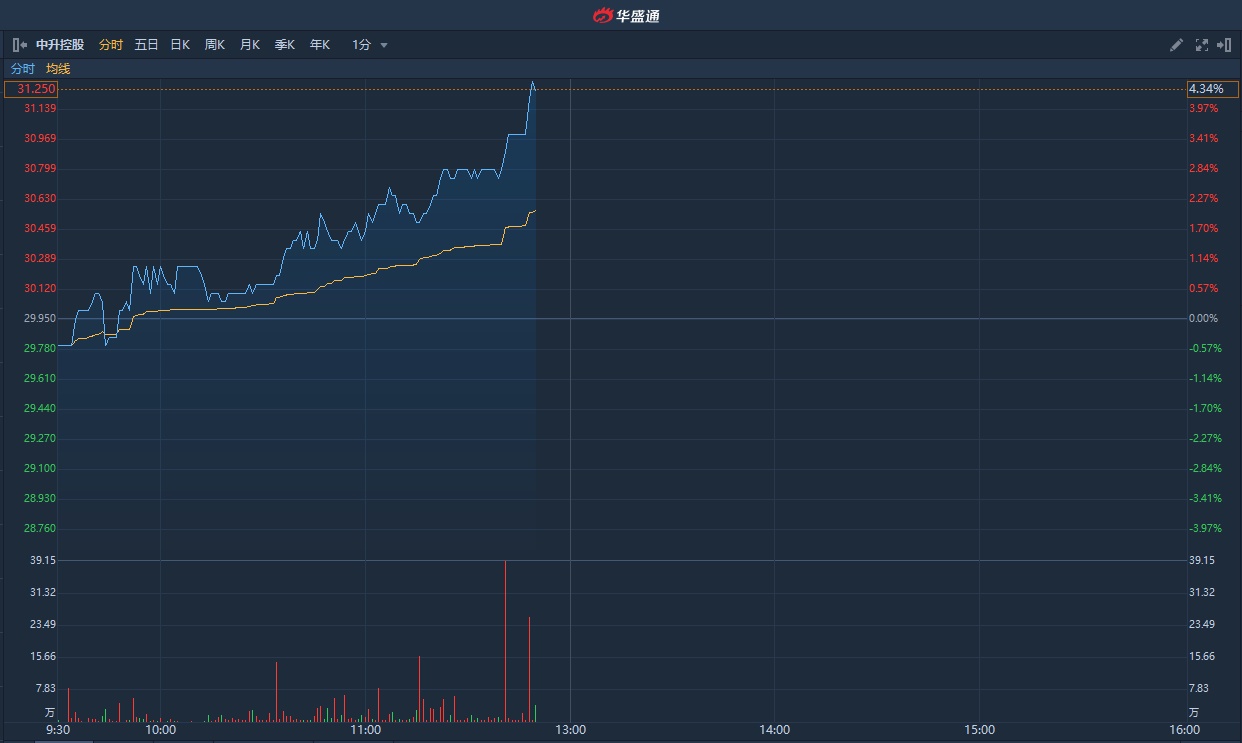
Task: Select the 分时 intraday chart tab
Action: pos(111,45)
